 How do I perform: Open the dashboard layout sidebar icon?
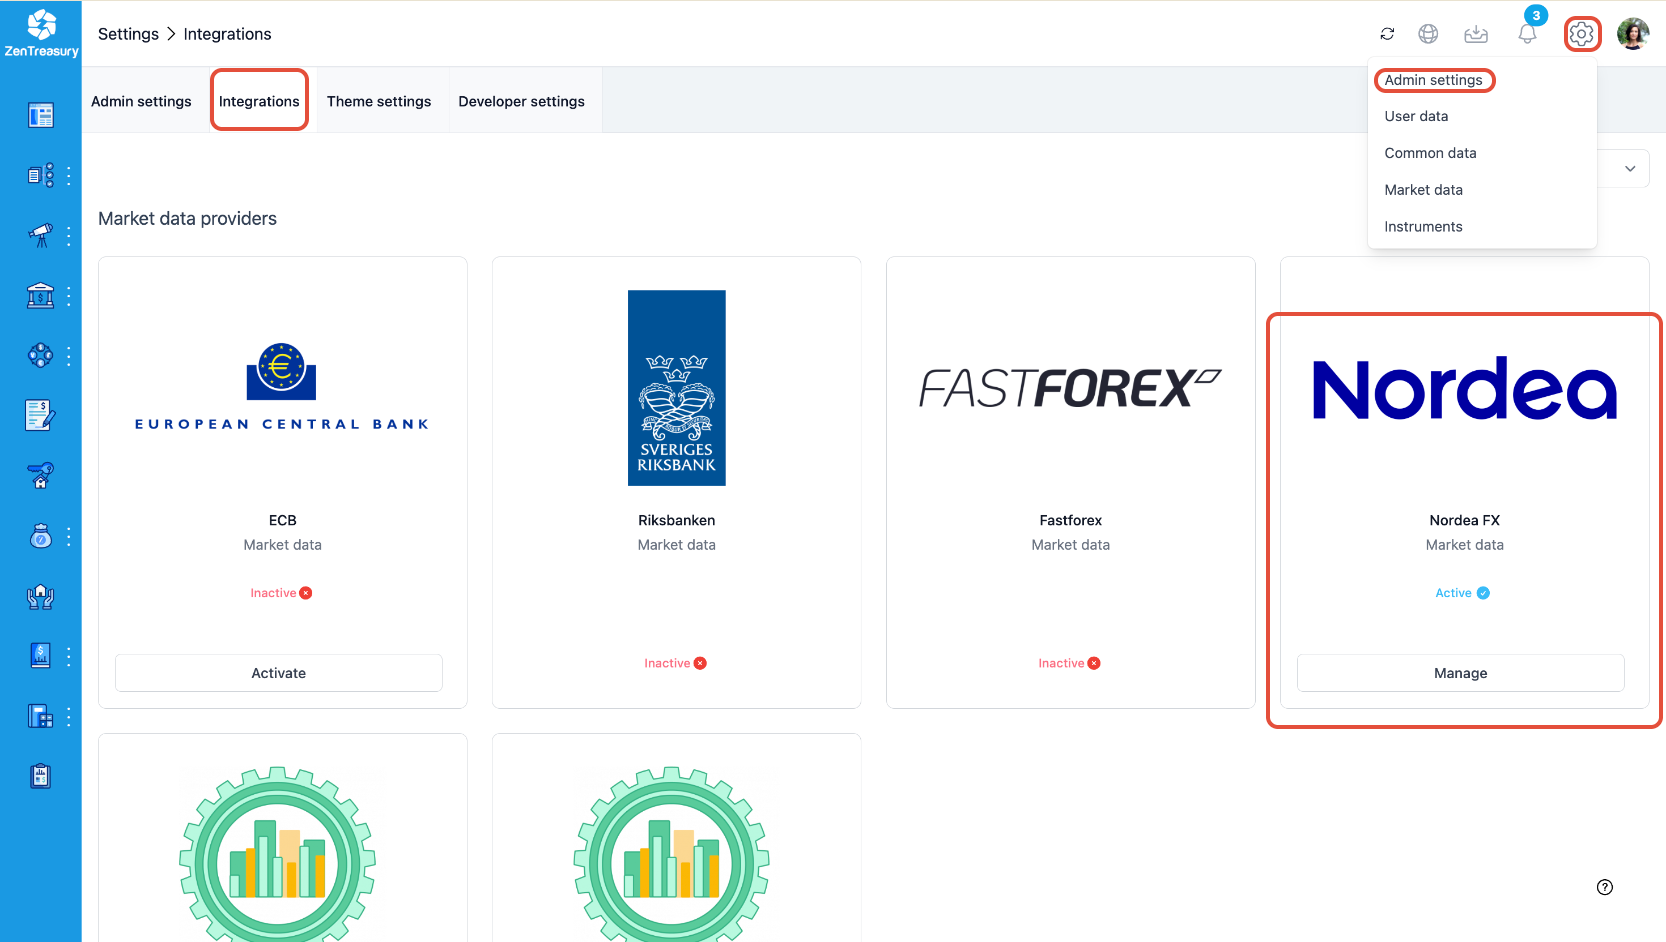coord(41,116)
